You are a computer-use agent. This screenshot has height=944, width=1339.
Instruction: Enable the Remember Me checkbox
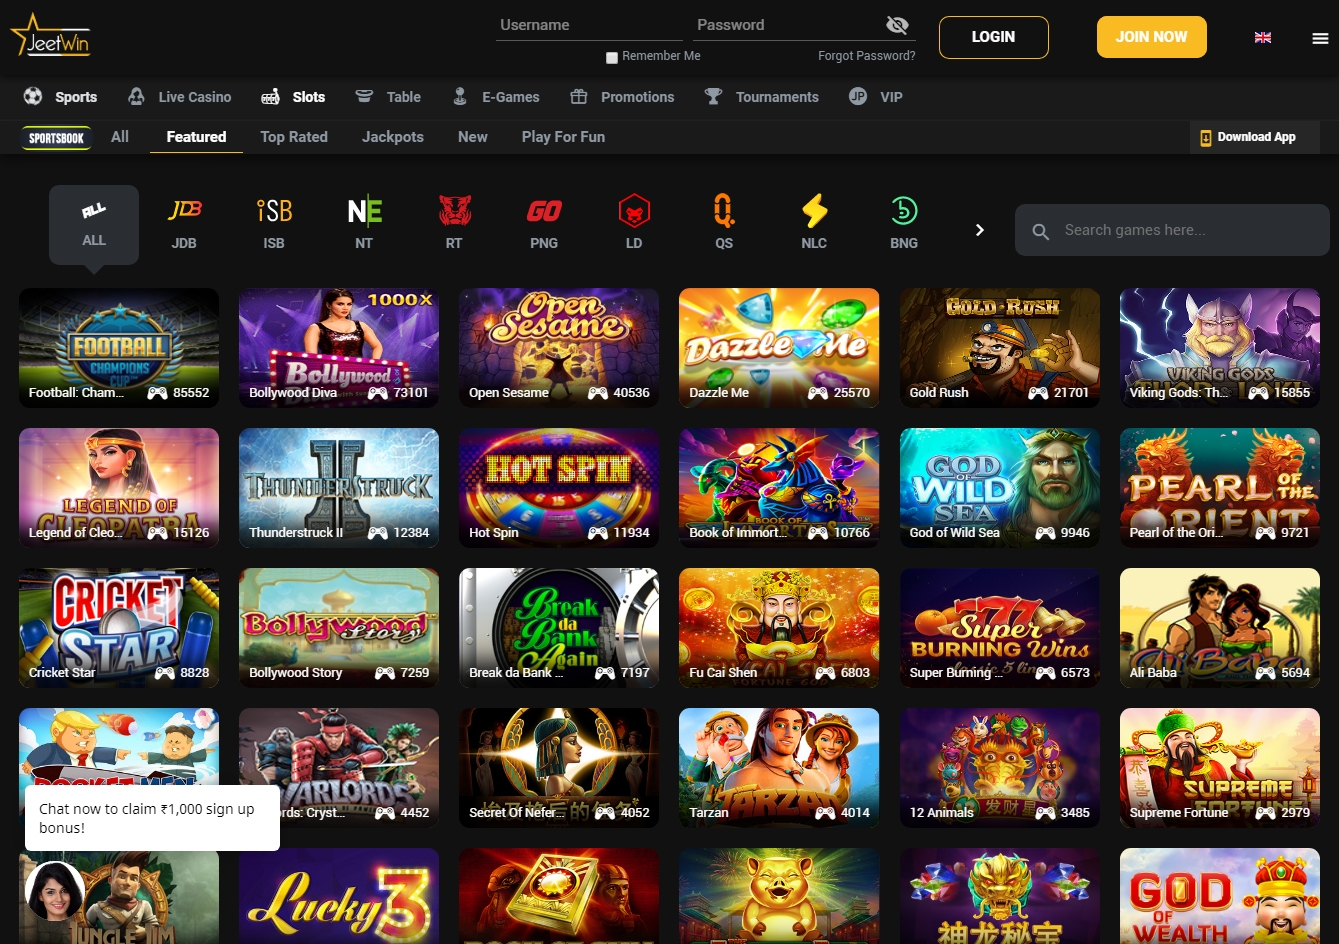612,58
